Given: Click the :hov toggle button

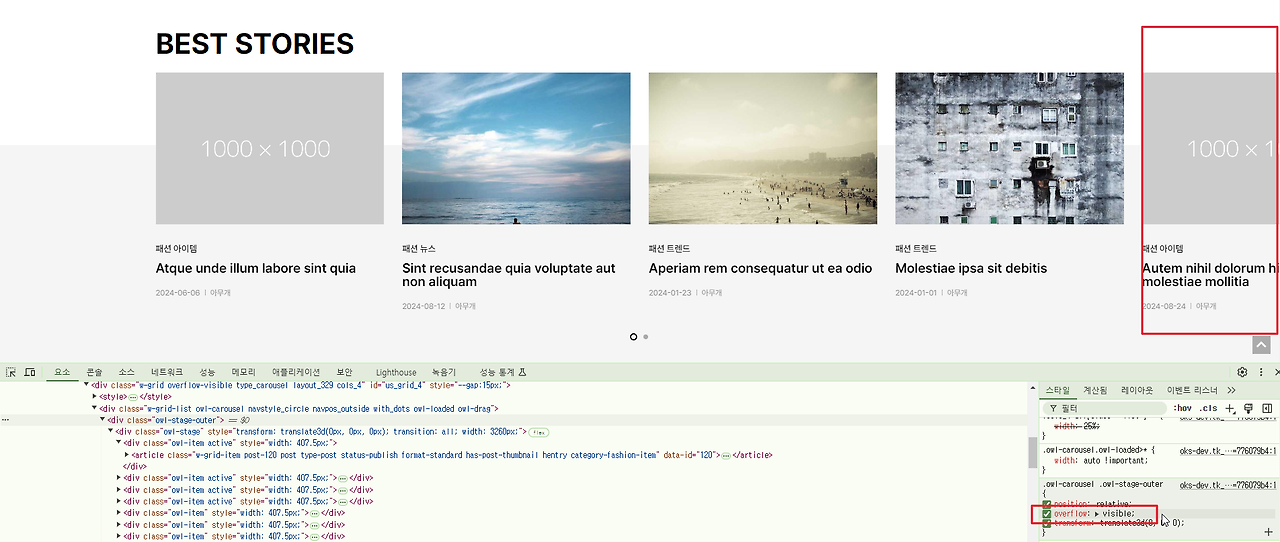Looking at the screenshot, I should 1182,408.
